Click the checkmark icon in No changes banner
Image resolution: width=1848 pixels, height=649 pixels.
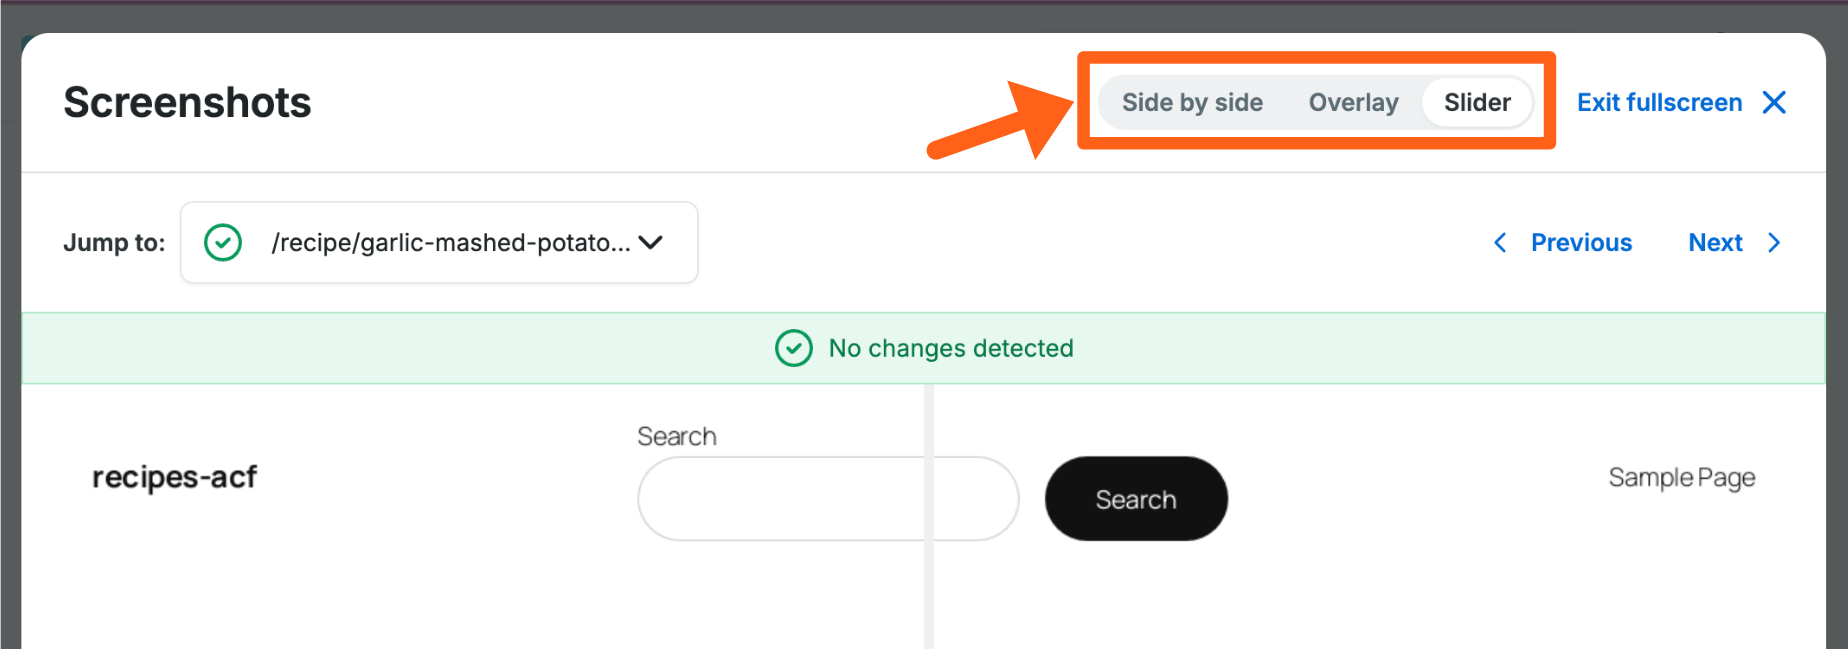click(x=794, y=348)
